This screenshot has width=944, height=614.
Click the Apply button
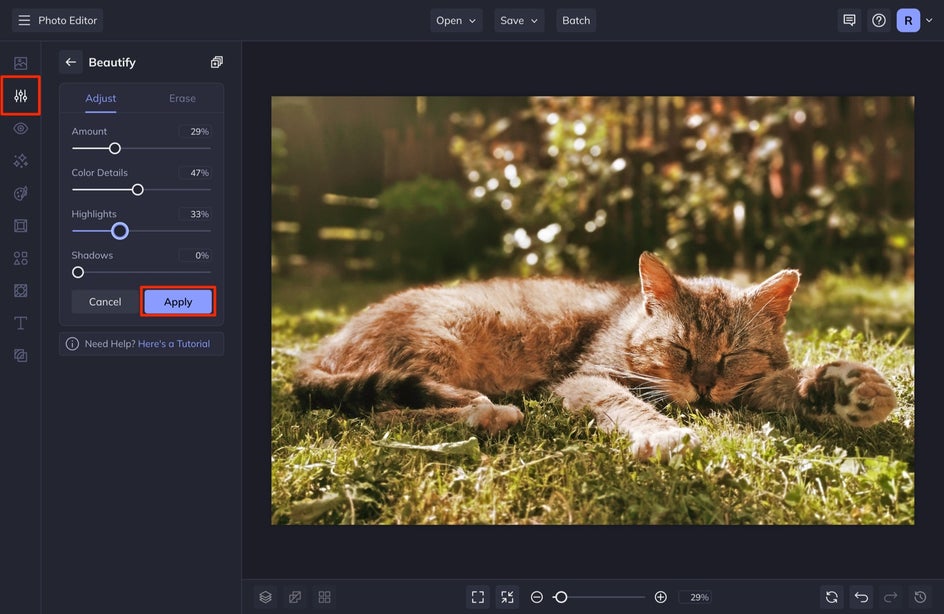[x=178, y=302]
